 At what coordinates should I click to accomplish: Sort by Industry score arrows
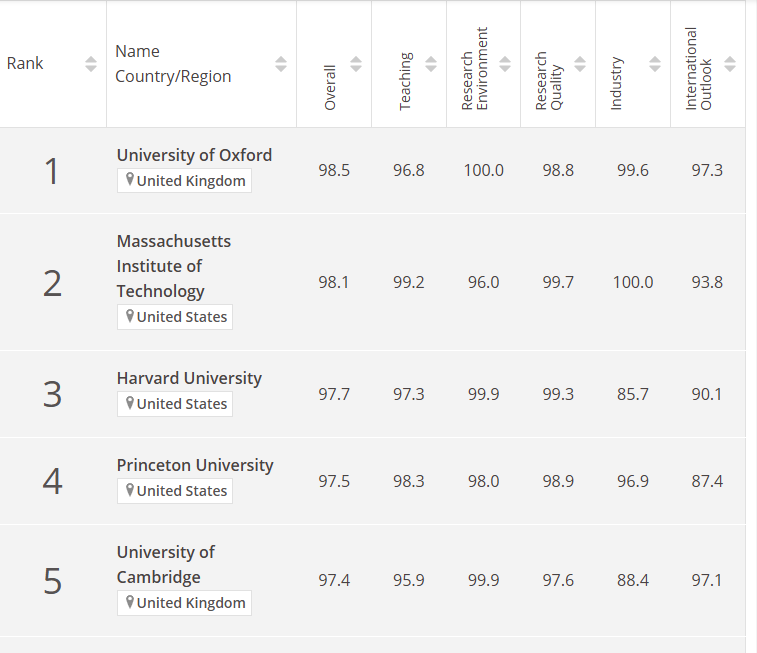coord(655,64)
